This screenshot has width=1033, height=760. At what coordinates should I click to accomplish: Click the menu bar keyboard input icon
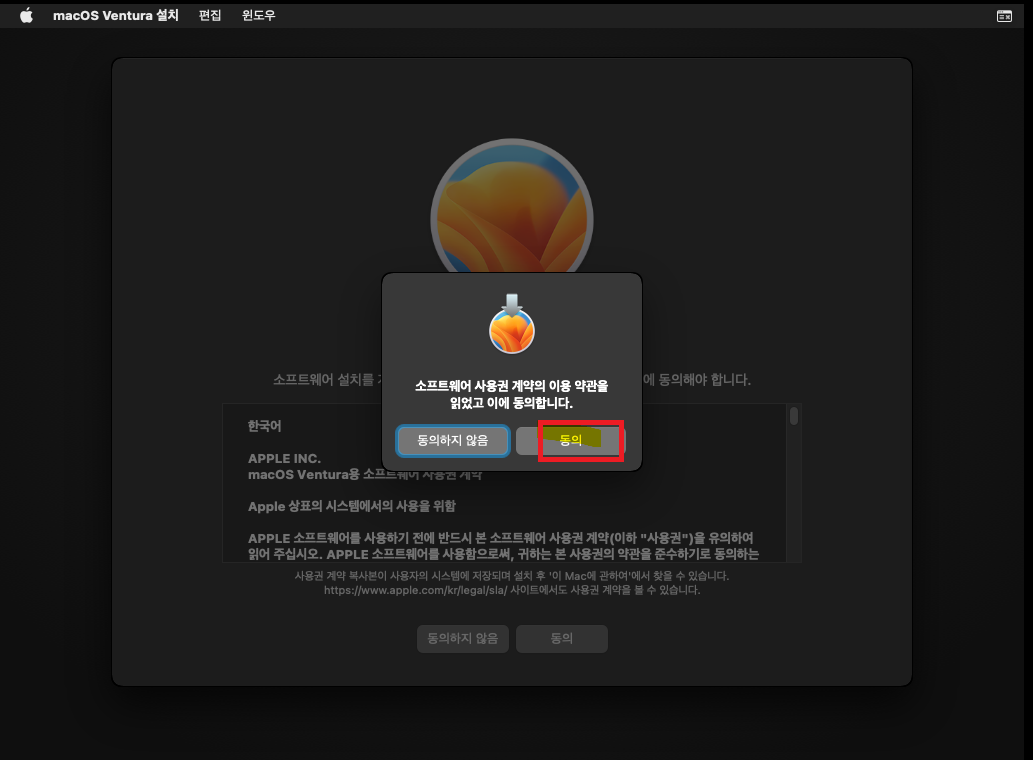click(1004, 16)
